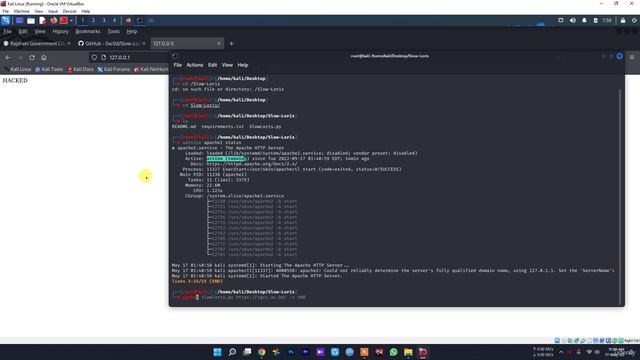Switch to GitHub Slow-Loris tab
Viewport: 640px width, 360px height.
coord(112,43)
